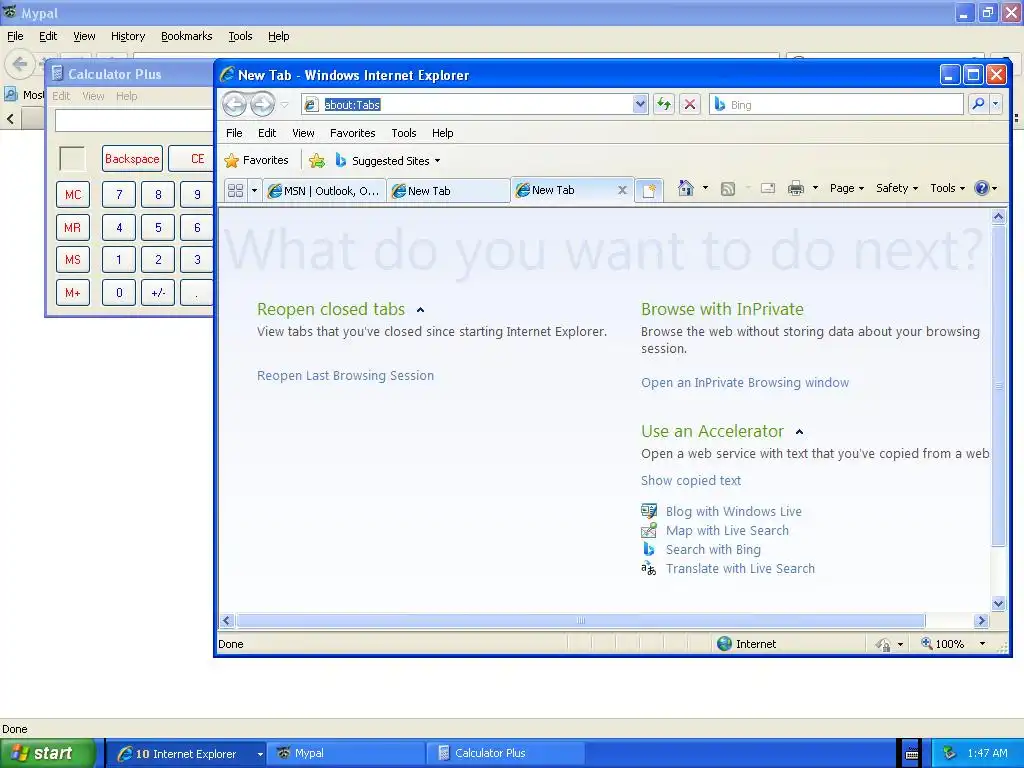
Task: Open Mypal History menu
Action: coord(127,36)
